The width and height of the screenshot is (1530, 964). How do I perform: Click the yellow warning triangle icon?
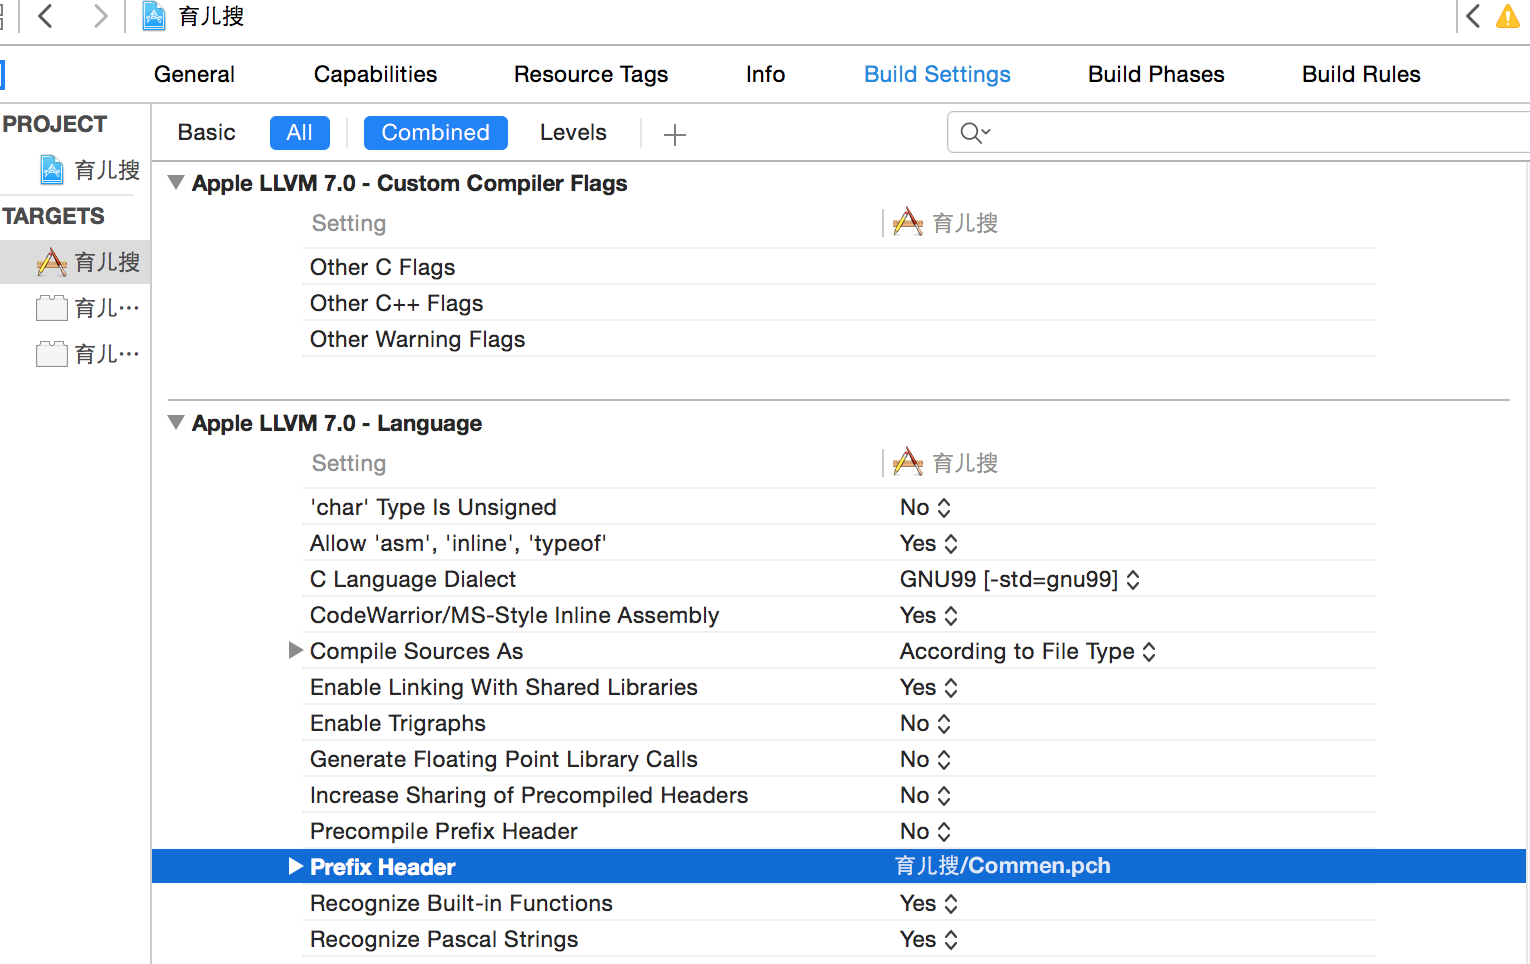[1508, 16]
